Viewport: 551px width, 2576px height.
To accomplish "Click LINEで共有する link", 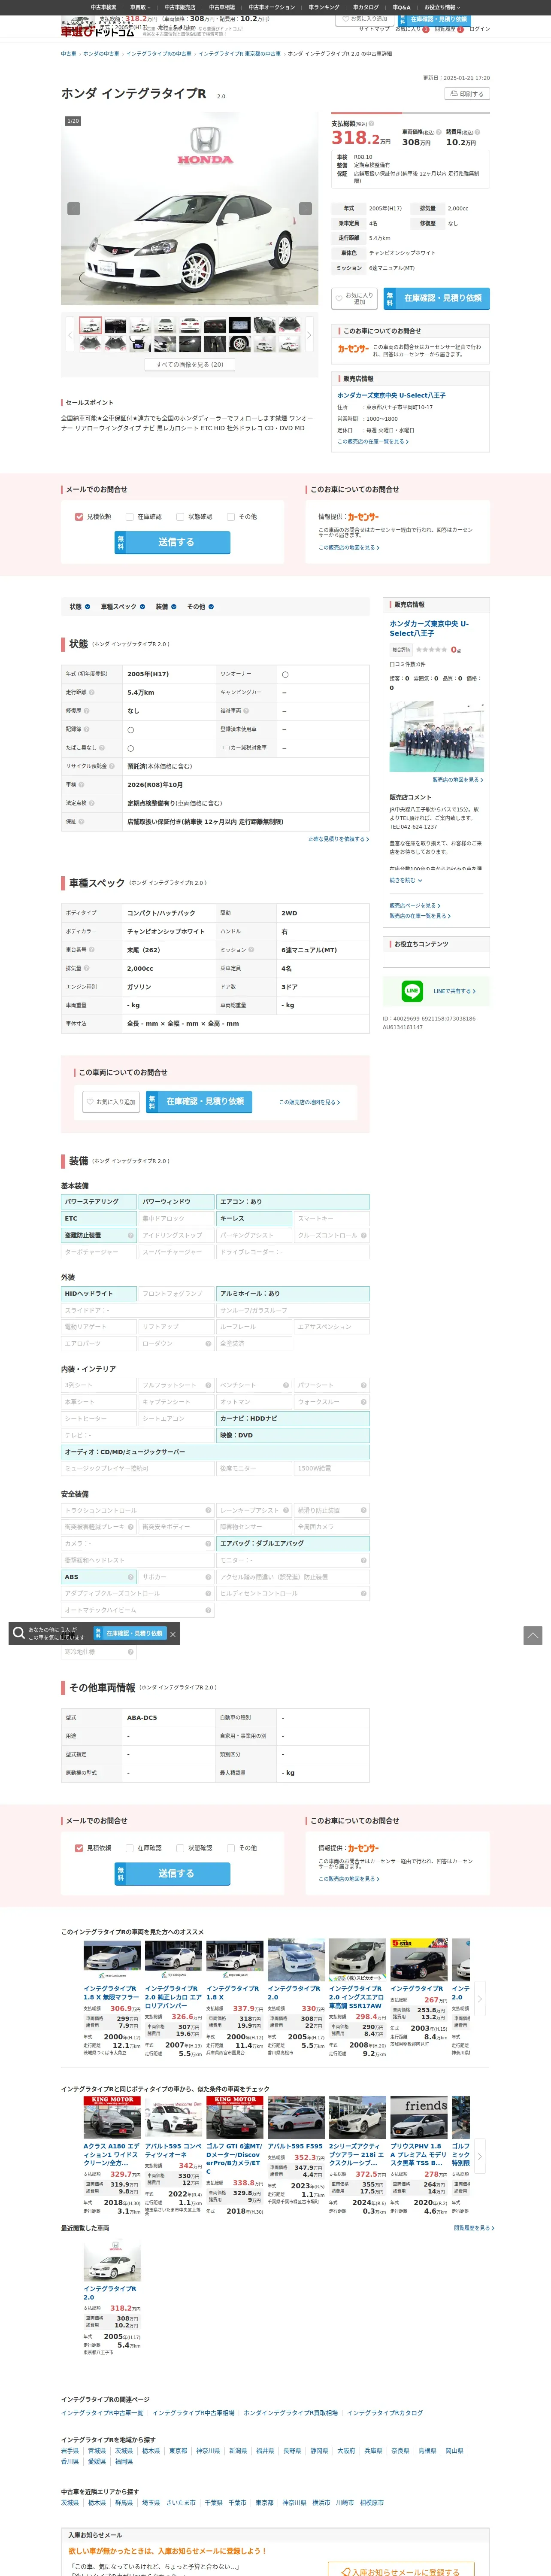I will coord(454,991).
